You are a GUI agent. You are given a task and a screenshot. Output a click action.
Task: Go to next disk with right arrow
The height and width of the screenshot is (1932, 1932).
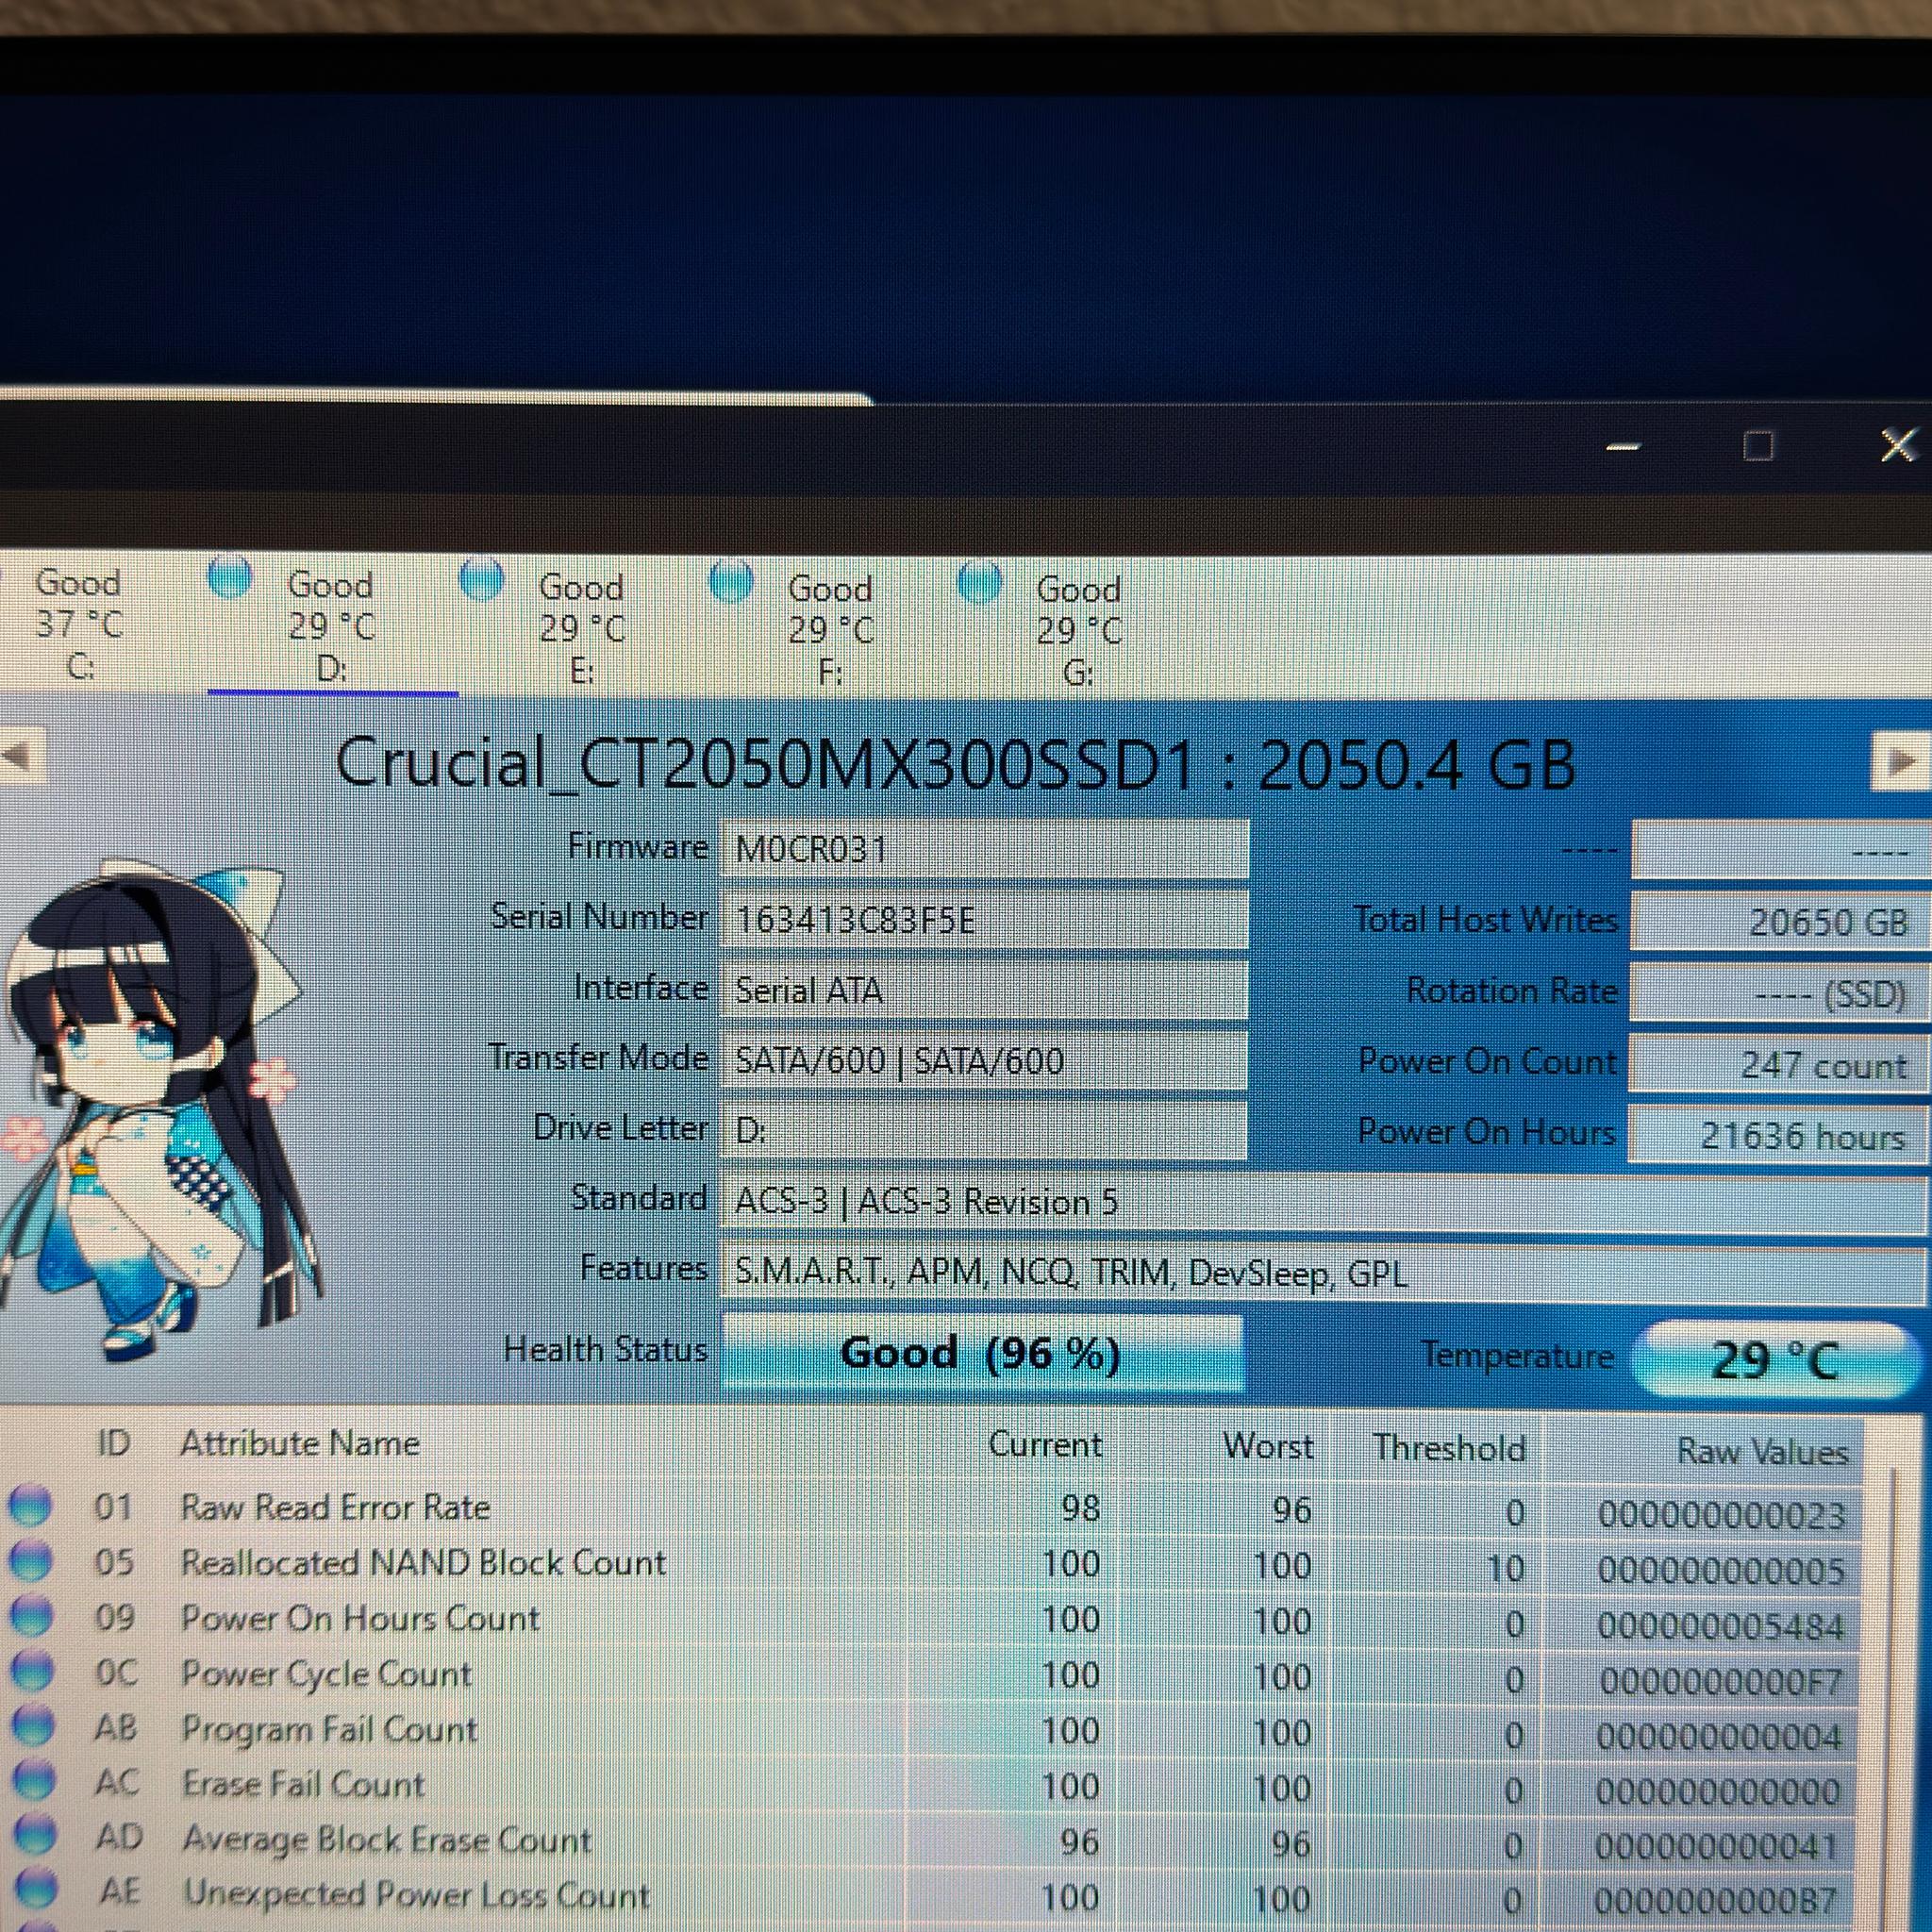1899,762
